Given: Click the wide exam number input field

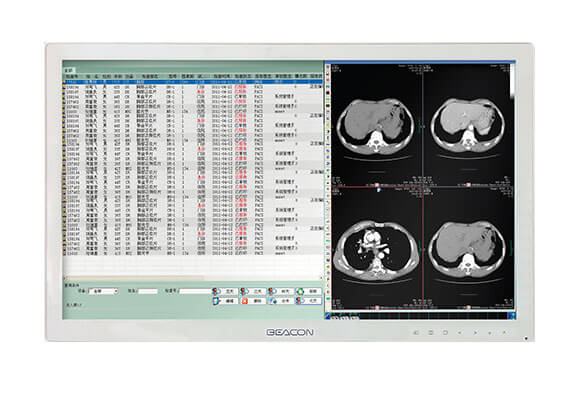Looking at the screenshot, I should pyautogui.click(x=195, y=291).
